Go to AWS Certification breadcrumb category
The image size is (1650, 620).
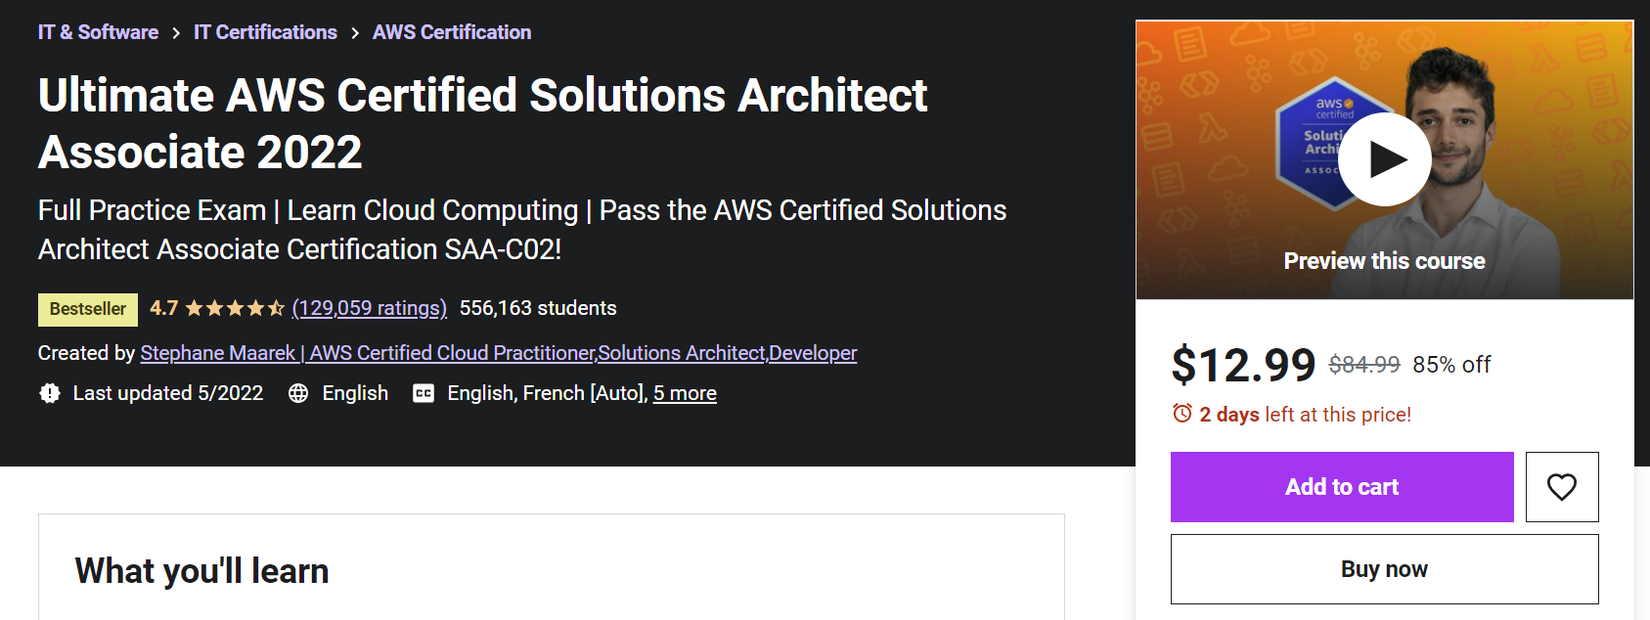pyautogui.click(x=452, y=33)
